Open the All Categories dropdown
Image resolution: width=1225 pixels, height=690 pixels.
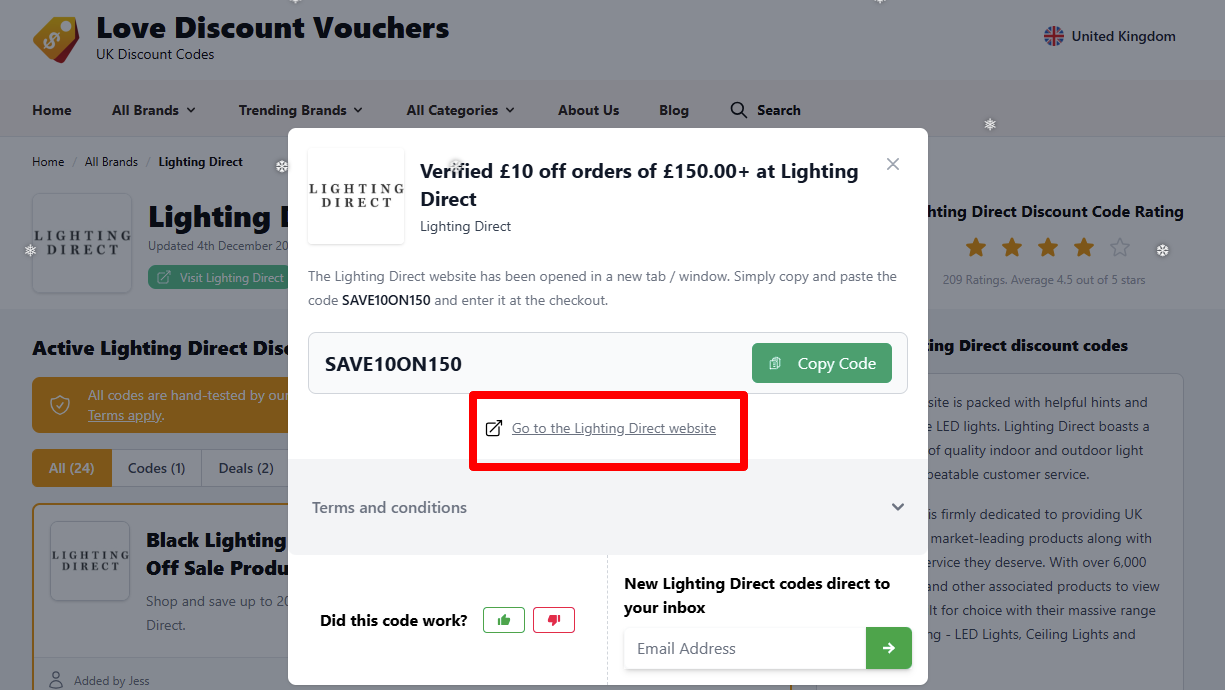pyautogui.click(x=461, y=110)
